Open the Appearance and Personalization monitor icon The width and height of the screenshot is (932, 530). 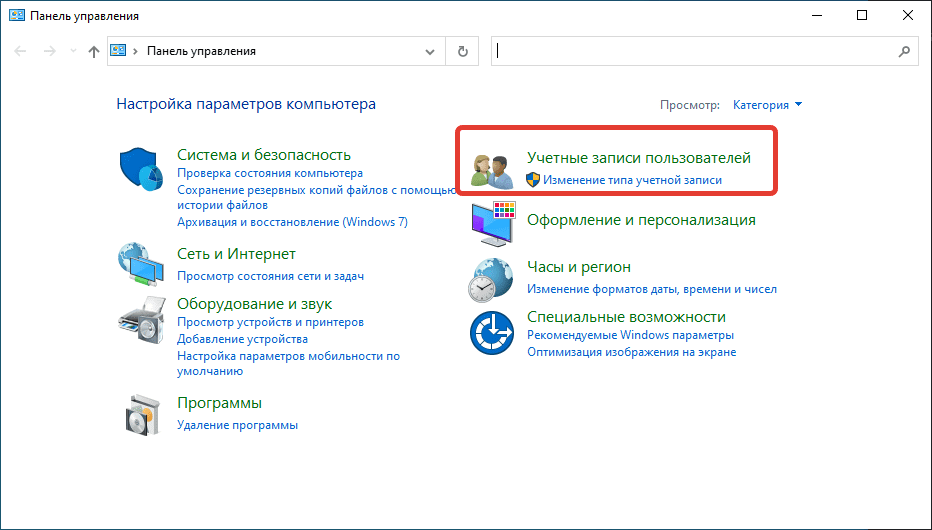[x=493, y=223]
